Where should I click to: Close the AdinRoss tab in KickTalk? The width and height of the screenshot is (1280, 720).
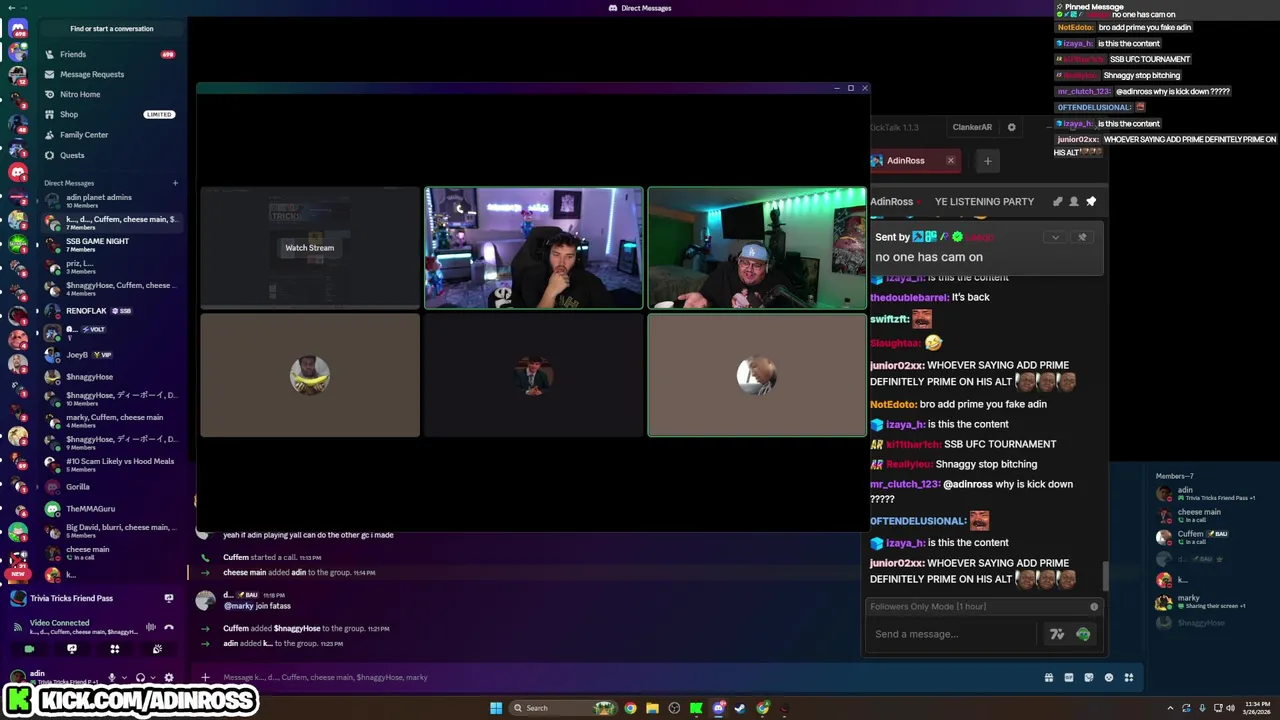tap(950, 160)
